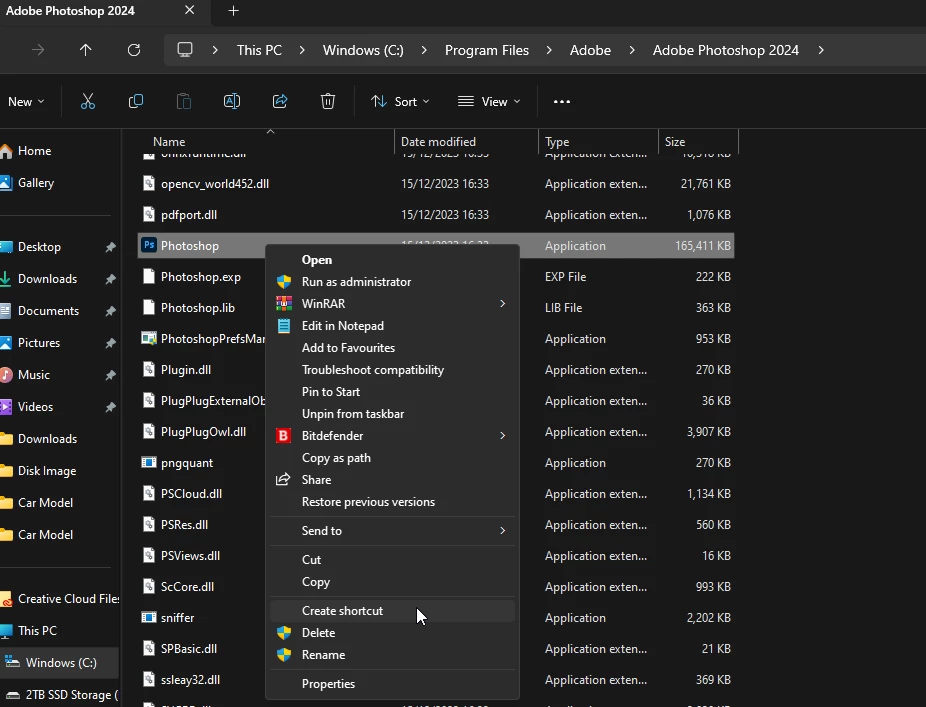Viewport: 926px width, 707px height.
Task: Click the sniffer application icon
Action: (149, 617)
